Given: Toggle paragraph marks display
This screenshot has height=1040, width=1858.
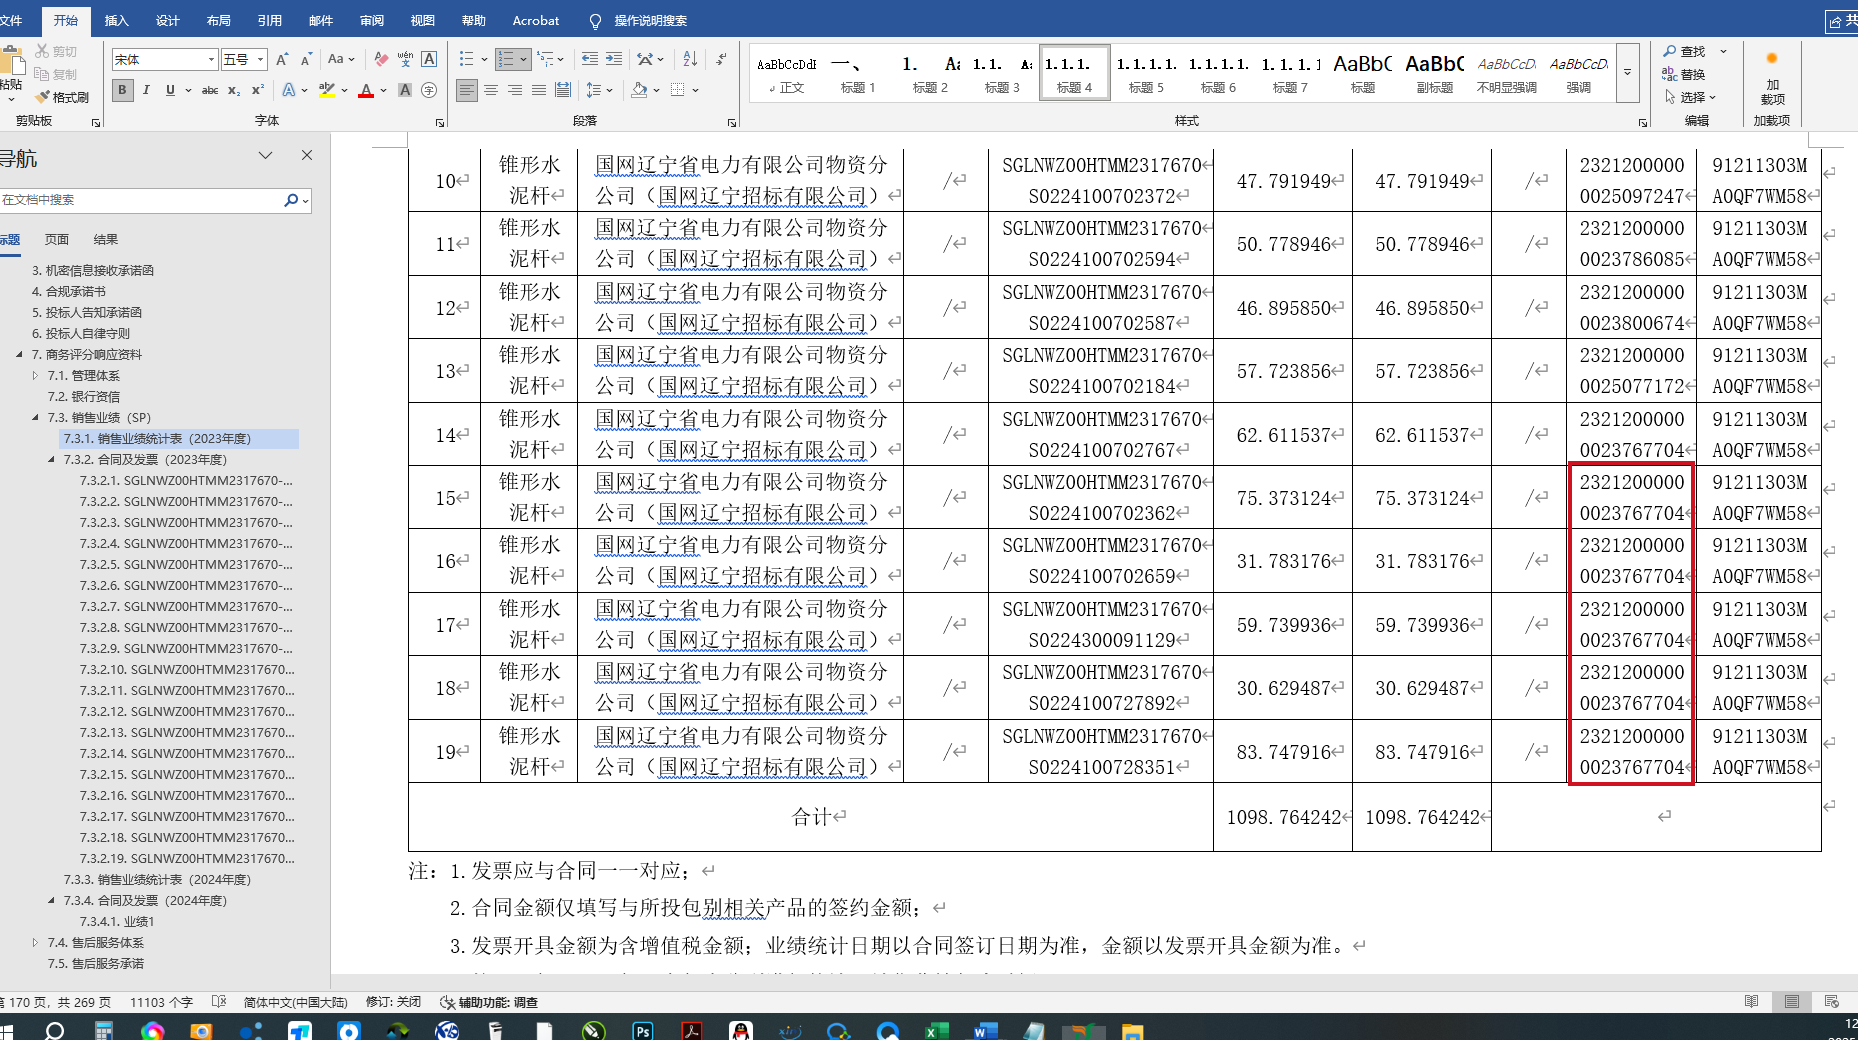Looking at the screenshot, I should point(721,60).
